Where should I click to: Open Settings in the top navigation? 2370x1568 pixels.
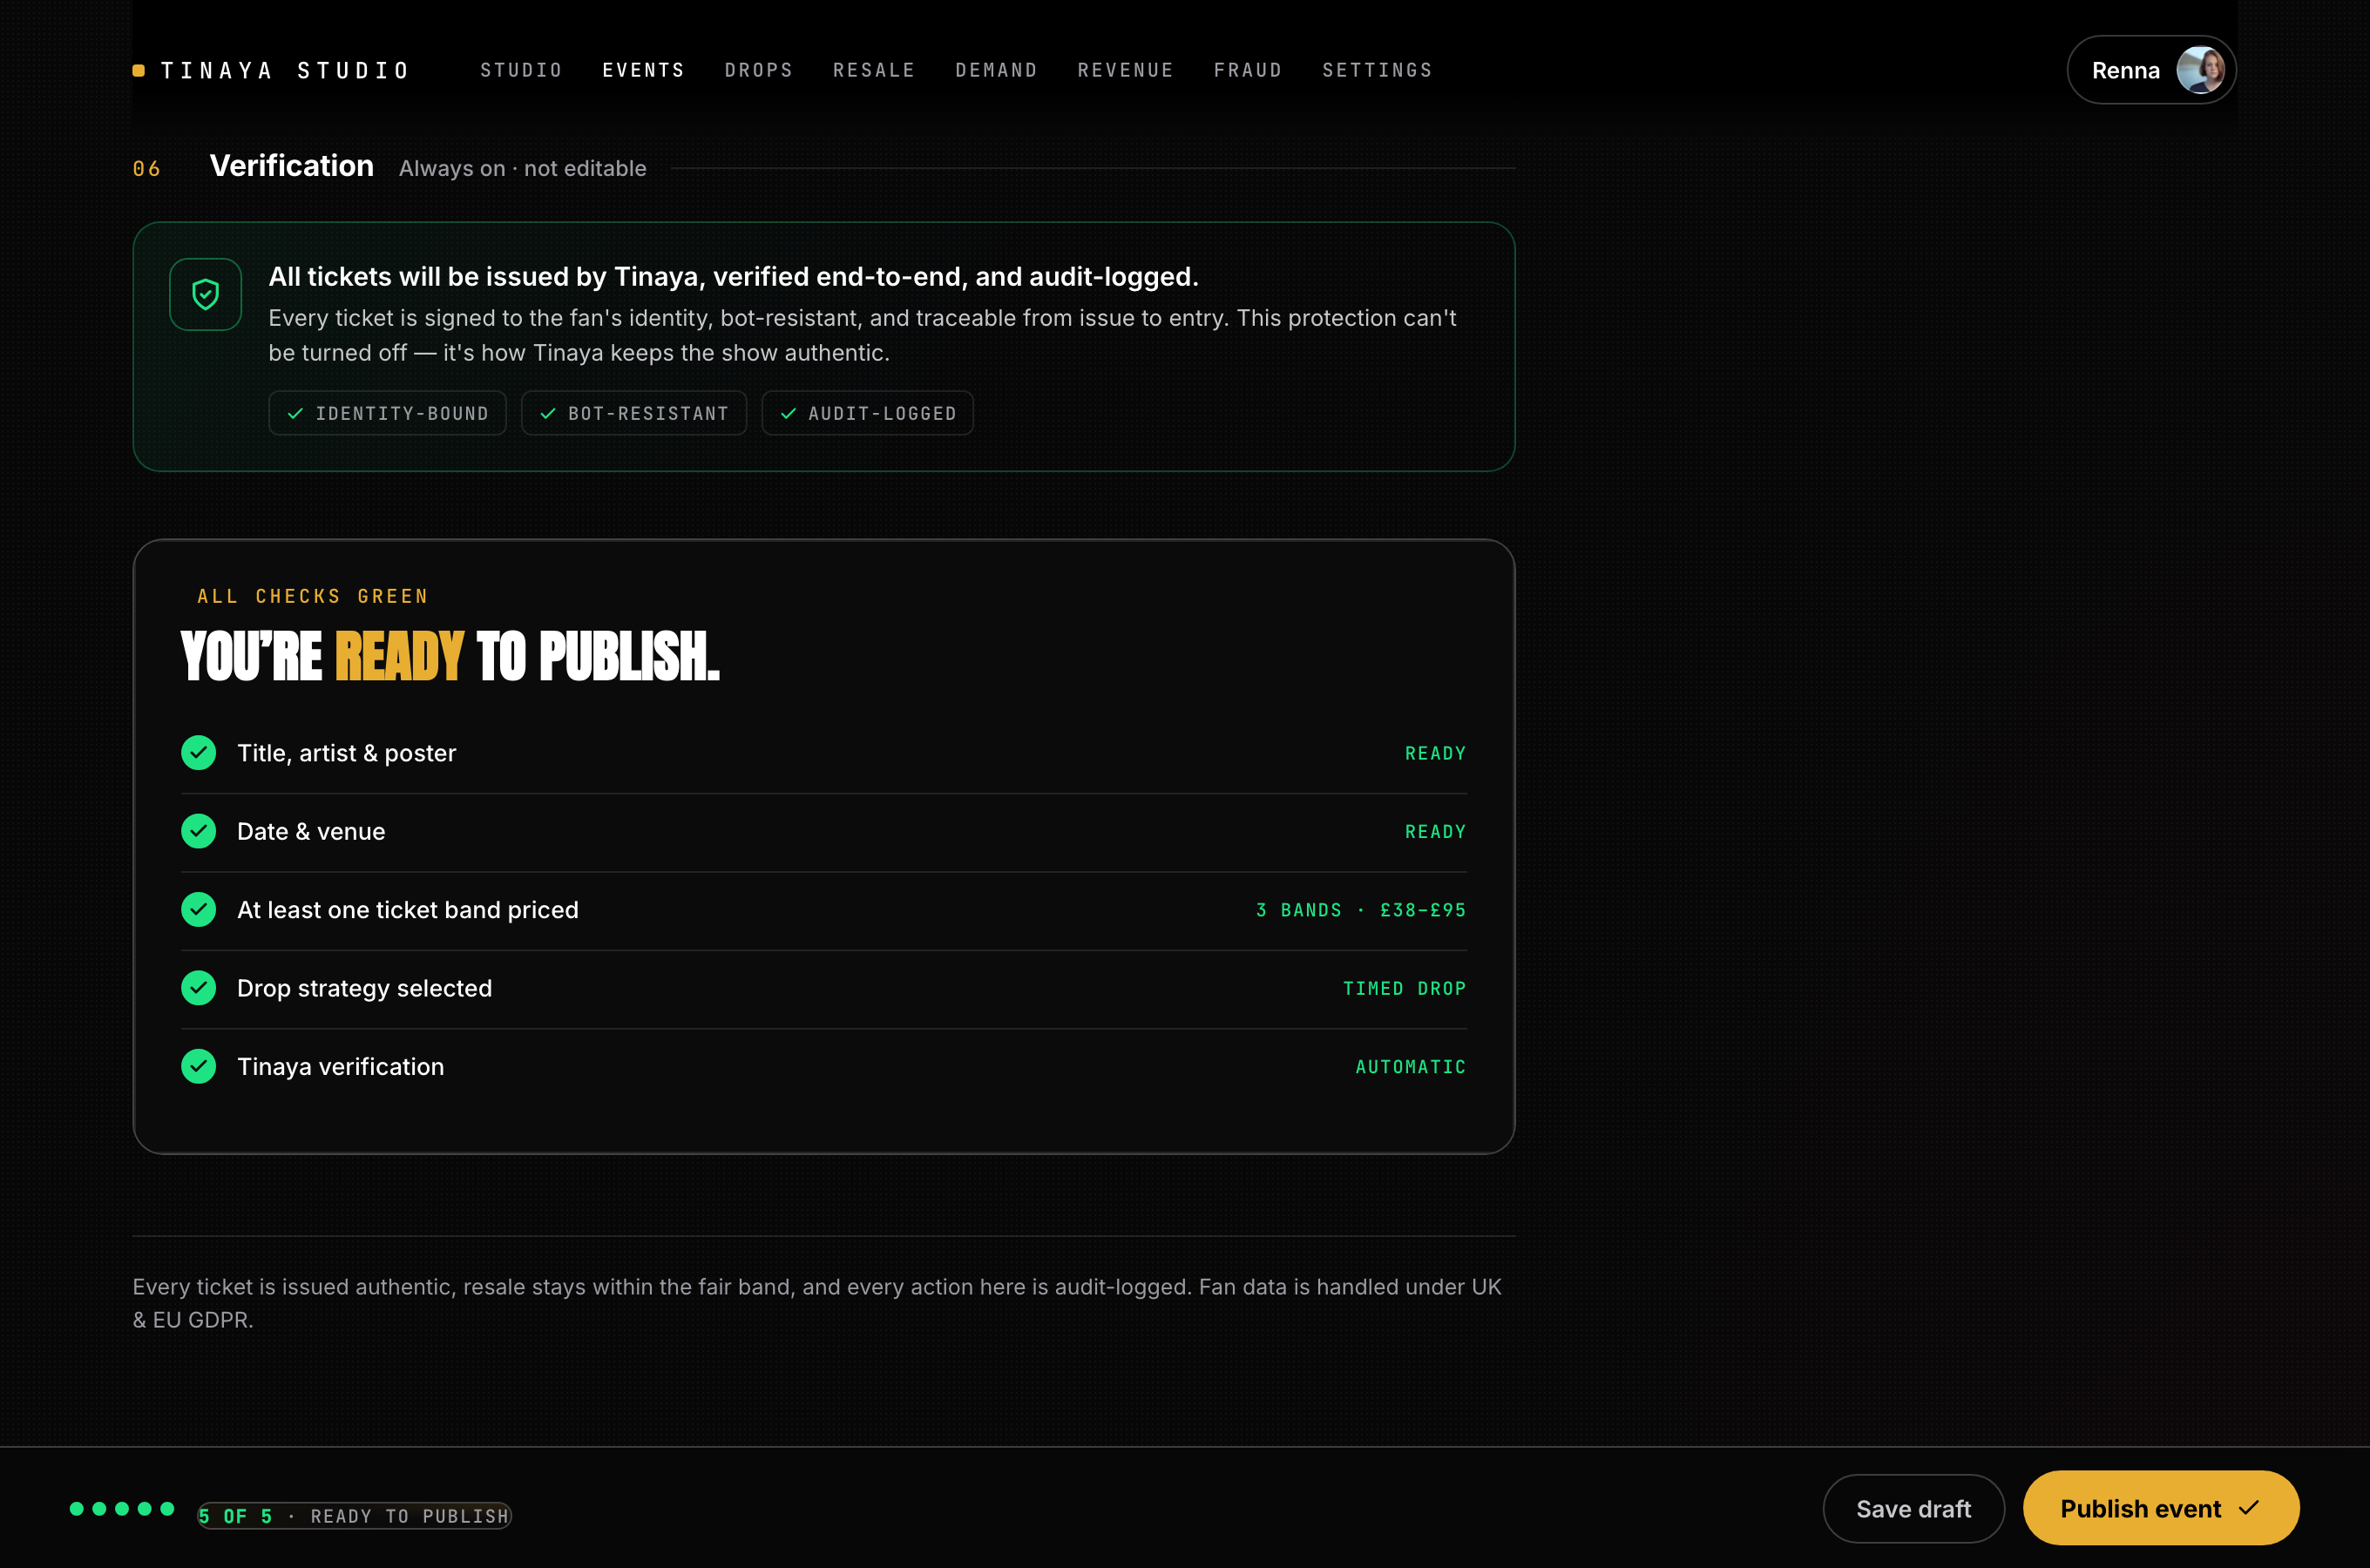(x=1377, y=70)
